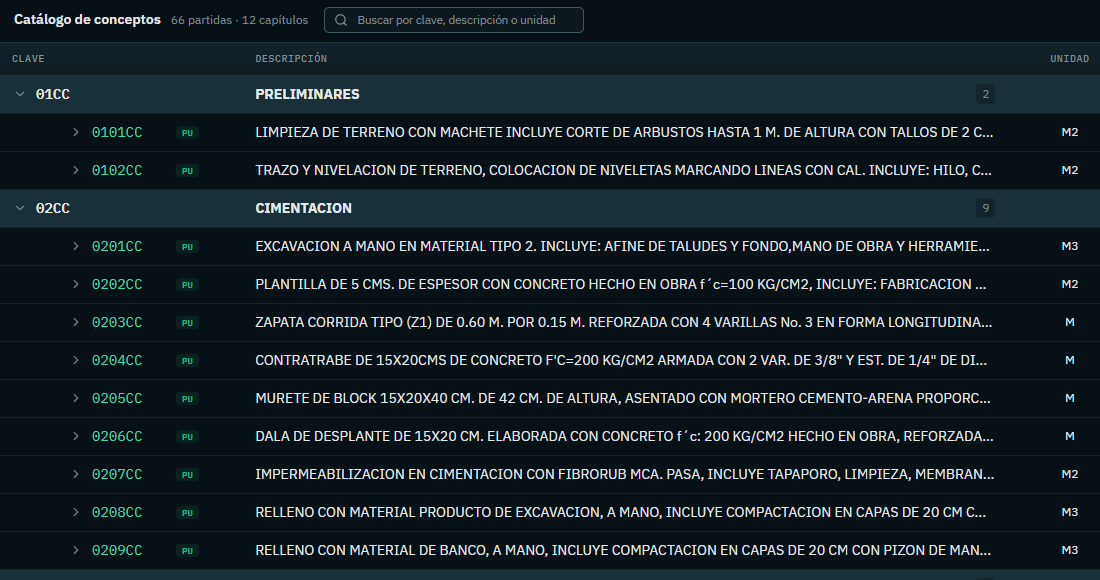This screenshot has width=1100, height=580.
Task: Select the LIMPIEZA DE TERRENO CON MACHETE description
Action: click(x=624, y=132)
